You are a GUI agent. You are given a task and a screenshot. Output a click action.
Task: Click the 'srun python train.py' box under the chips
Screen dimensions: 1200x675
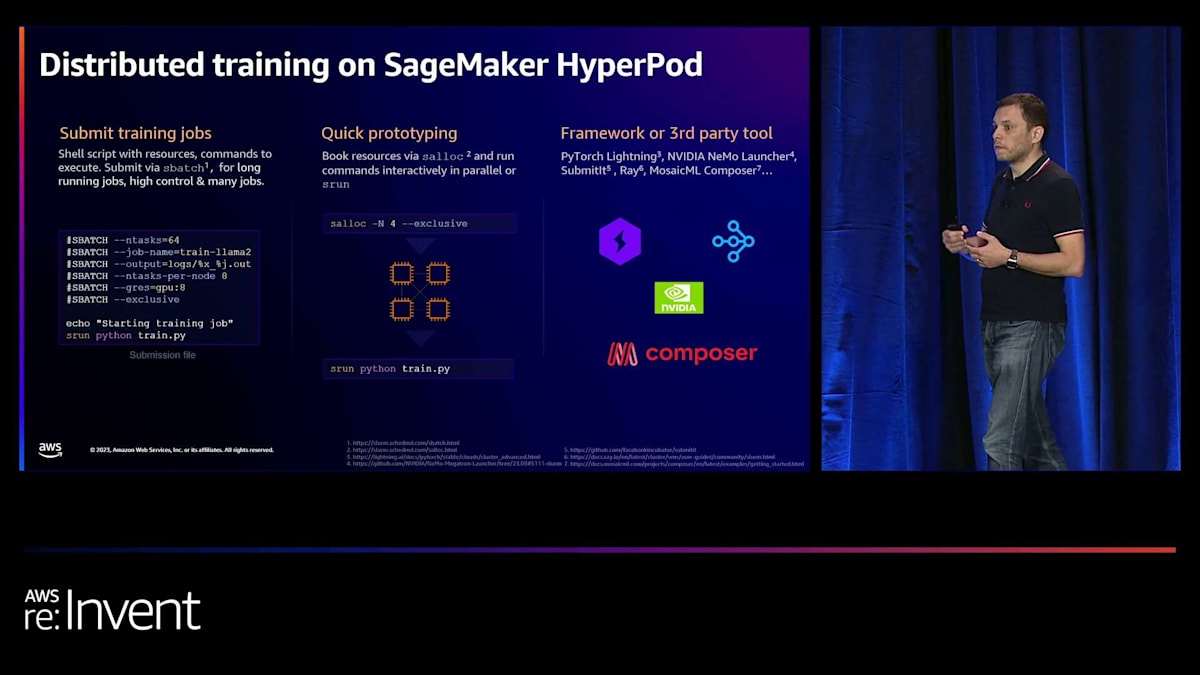click(x=420, y=369)
